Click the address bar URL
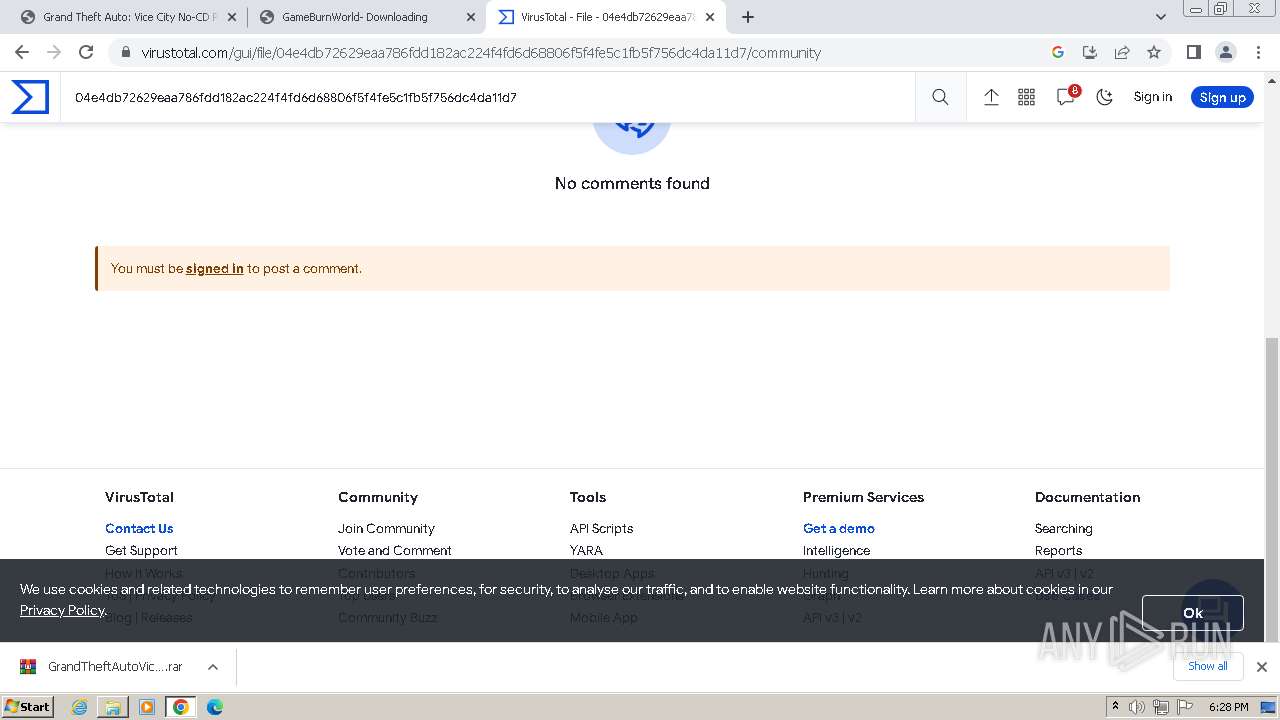The width and height of the screenshot is (1280, 720). 481,53
